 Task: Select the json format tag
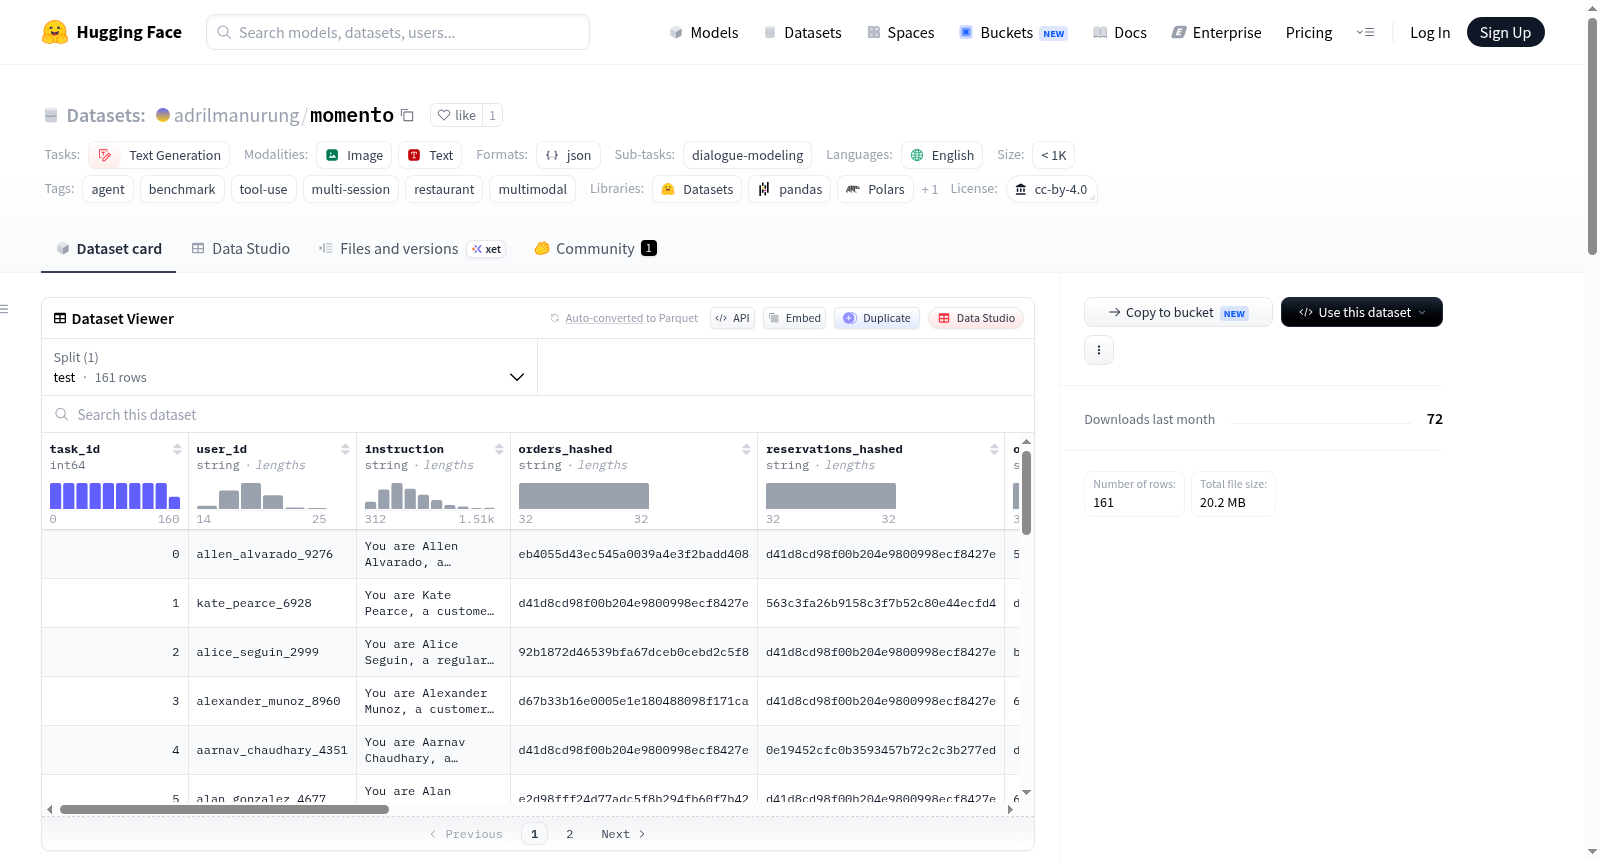click(568, 155)
